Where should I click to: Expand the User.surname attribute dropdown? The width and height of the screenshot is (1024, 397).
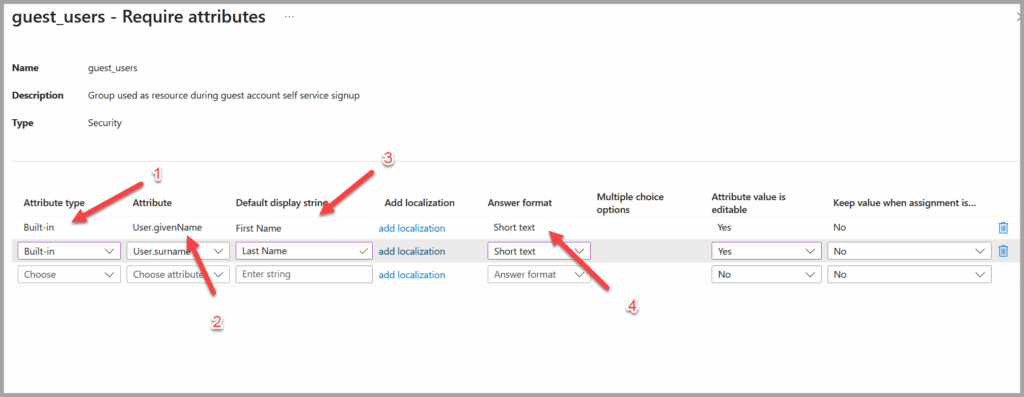pos(178,251)
